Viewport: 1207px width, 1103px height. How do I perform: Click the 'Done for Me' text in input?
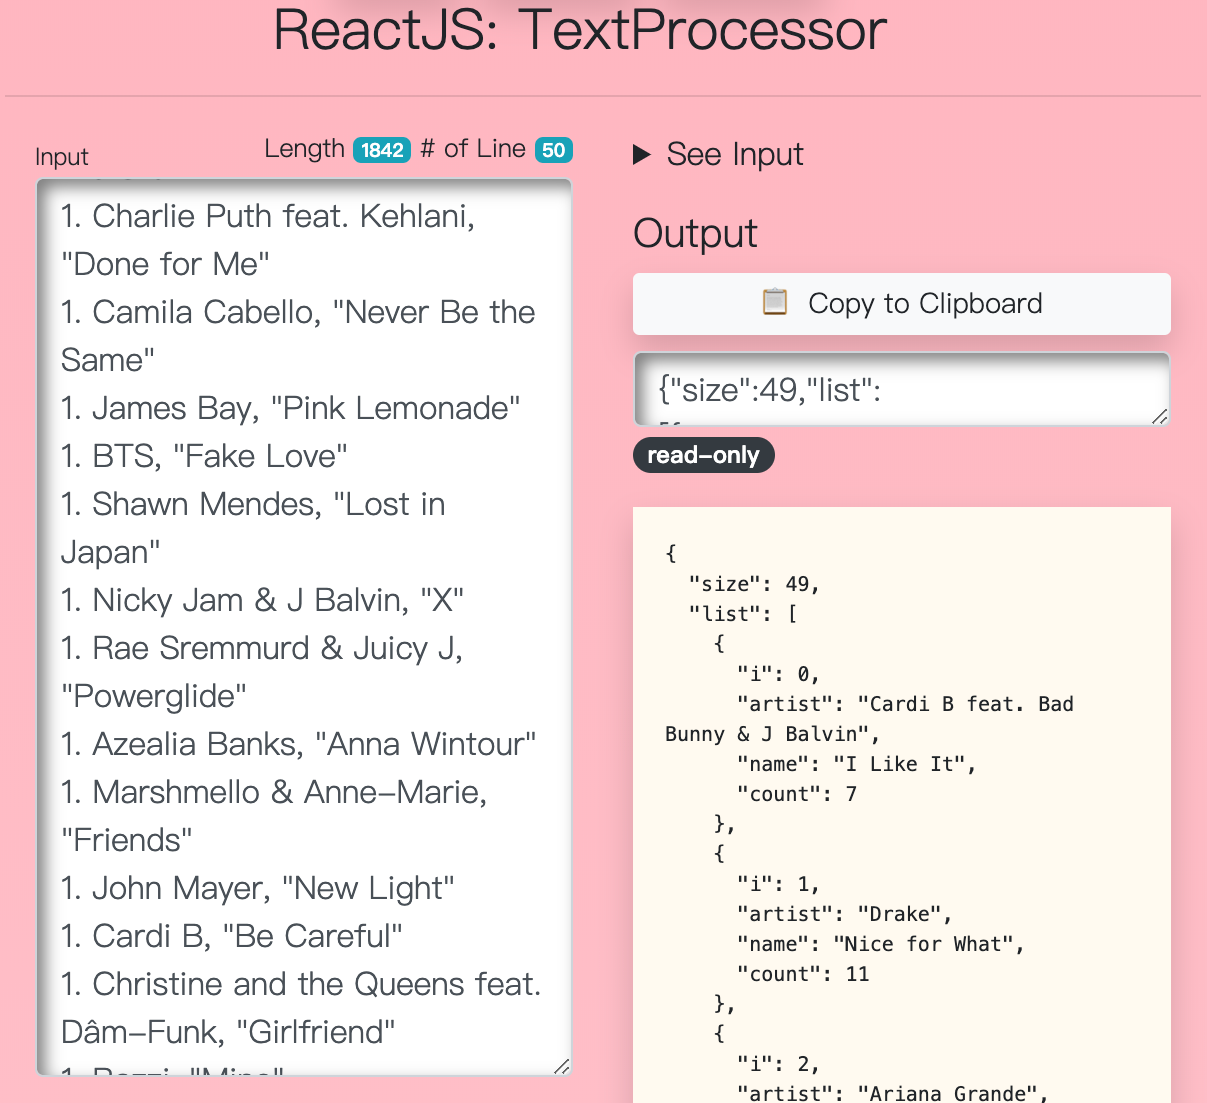click(x=166, y=264)
